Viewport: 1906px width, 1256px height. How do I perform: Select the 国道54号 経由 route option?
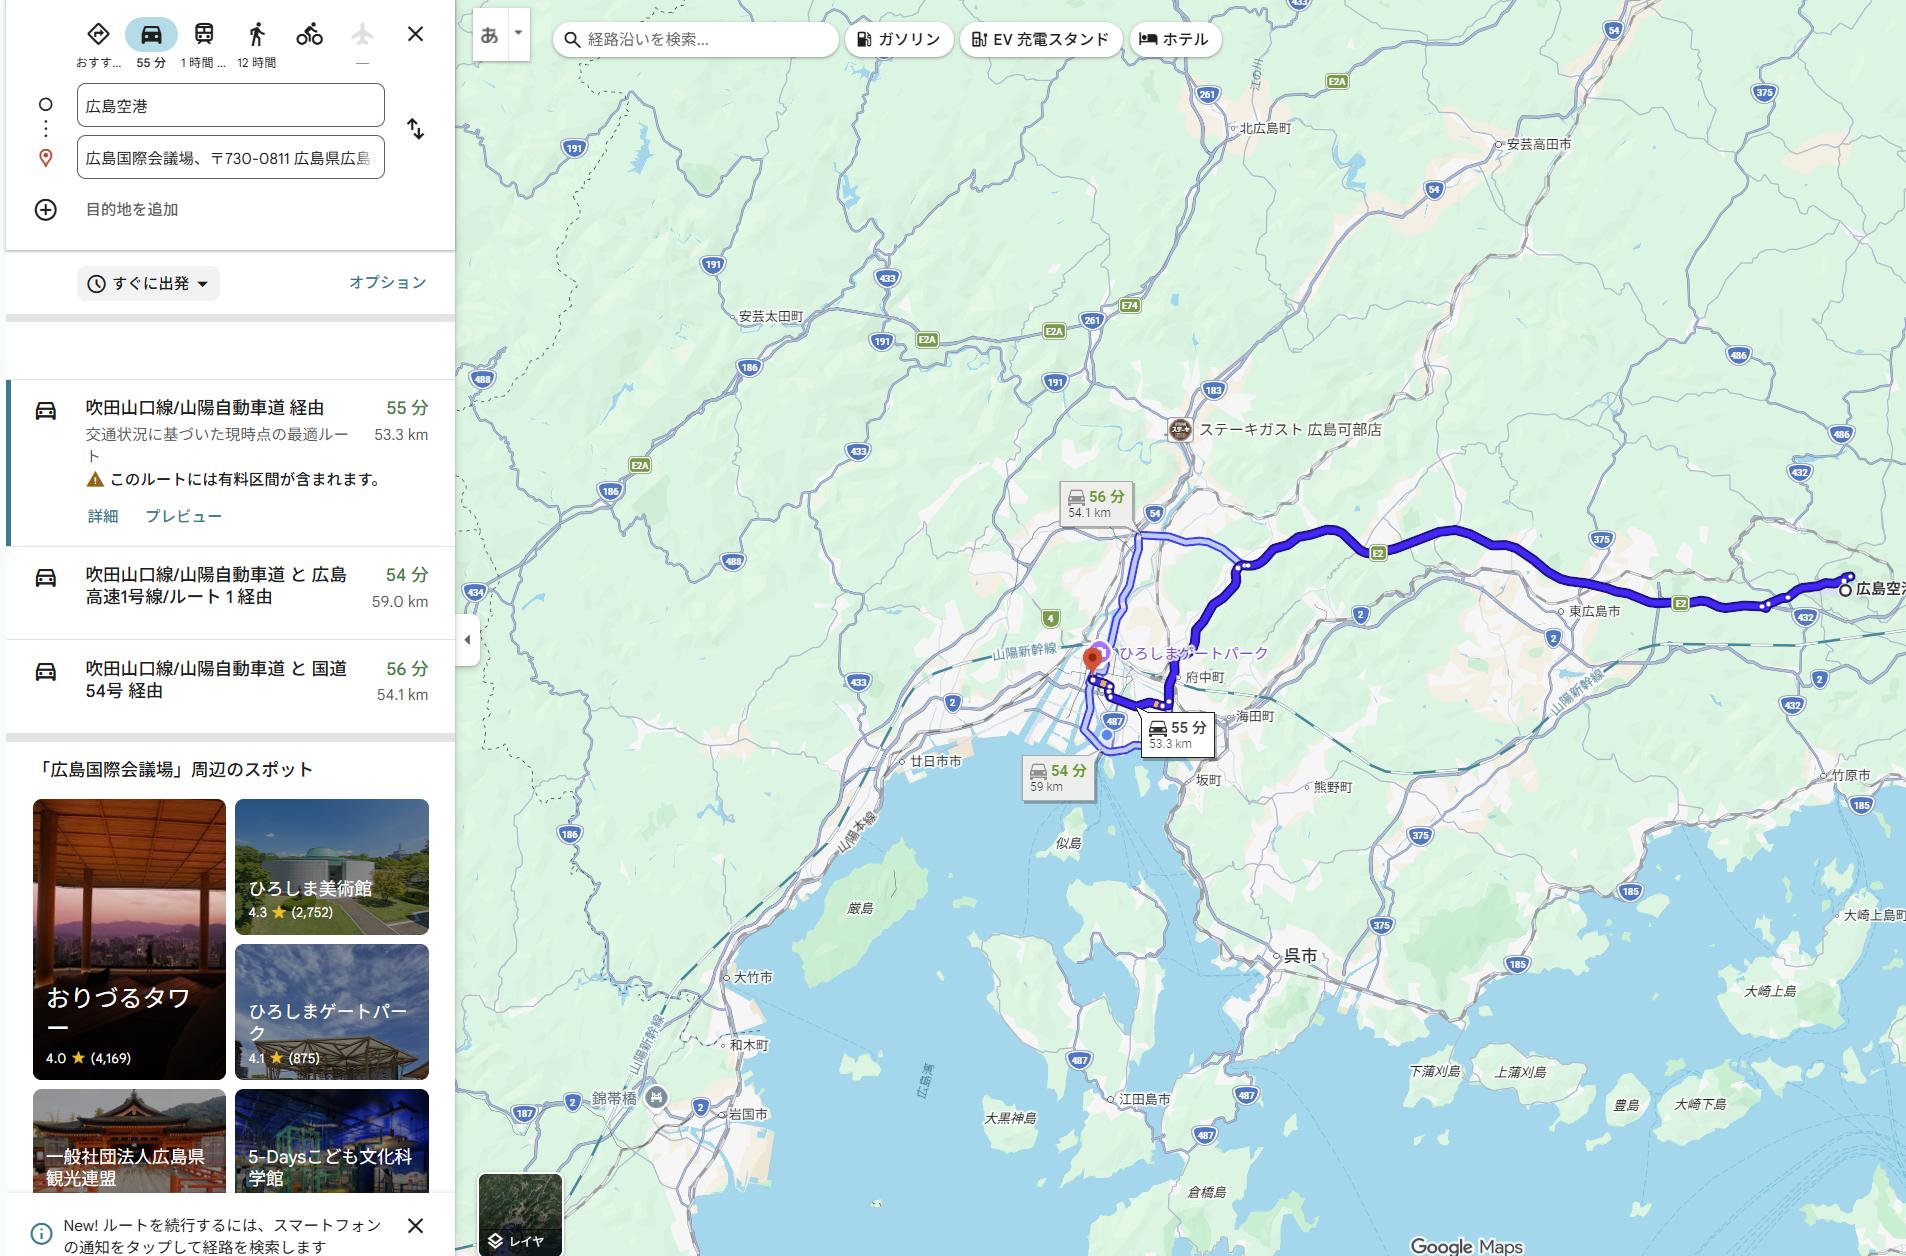point(230,681)
